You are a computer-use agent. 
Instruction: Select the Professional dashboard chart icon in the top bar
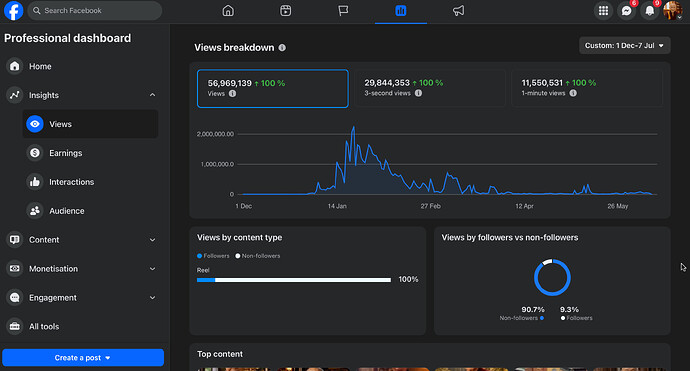400,11
